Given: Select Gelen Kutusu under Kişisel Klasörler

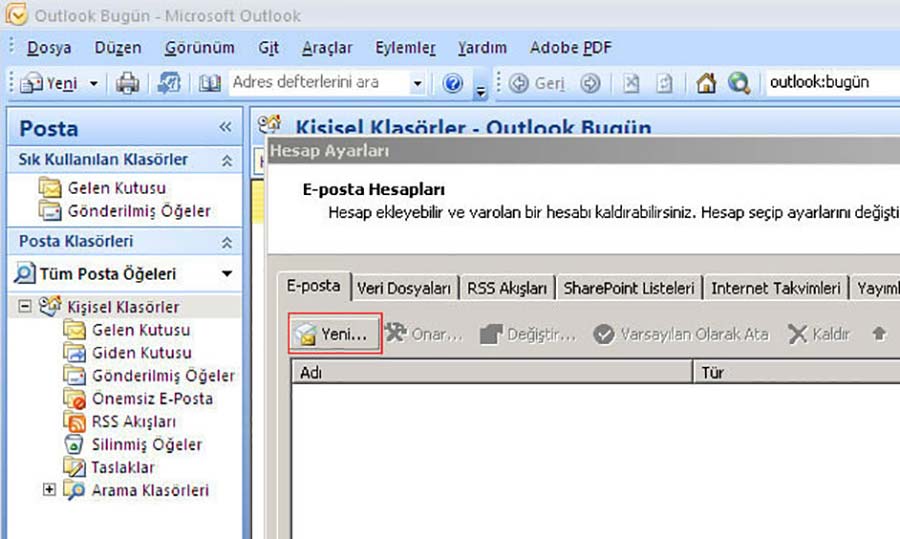Looking at the screenshot, I should point(141,330).
